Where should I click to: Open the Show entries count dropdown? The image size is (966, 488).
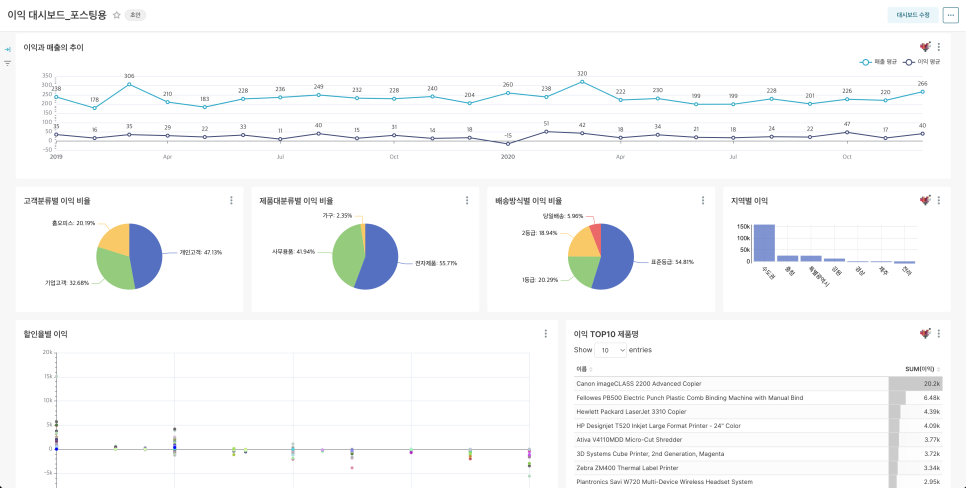[610, 350]
